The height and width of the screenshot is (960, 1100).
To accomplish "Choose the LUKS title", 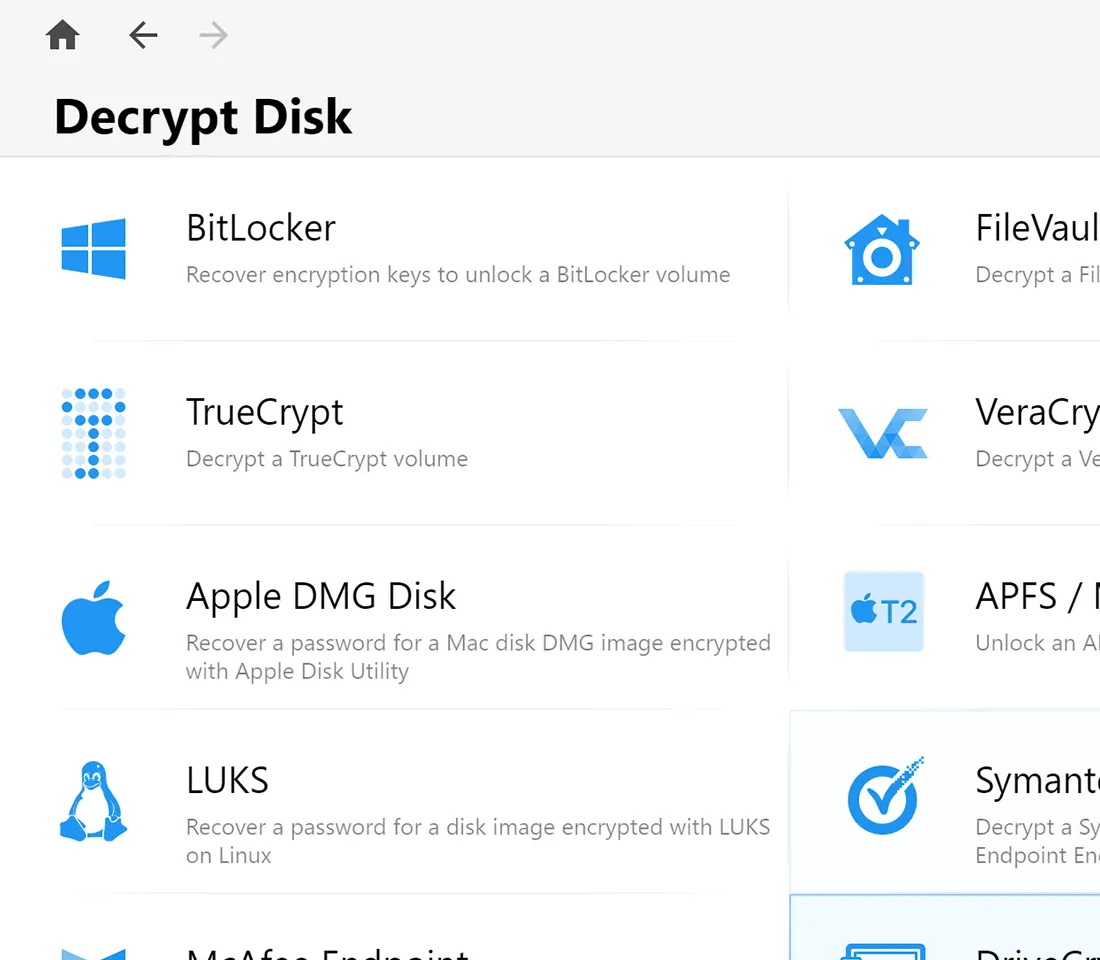I will pos(227,780).
